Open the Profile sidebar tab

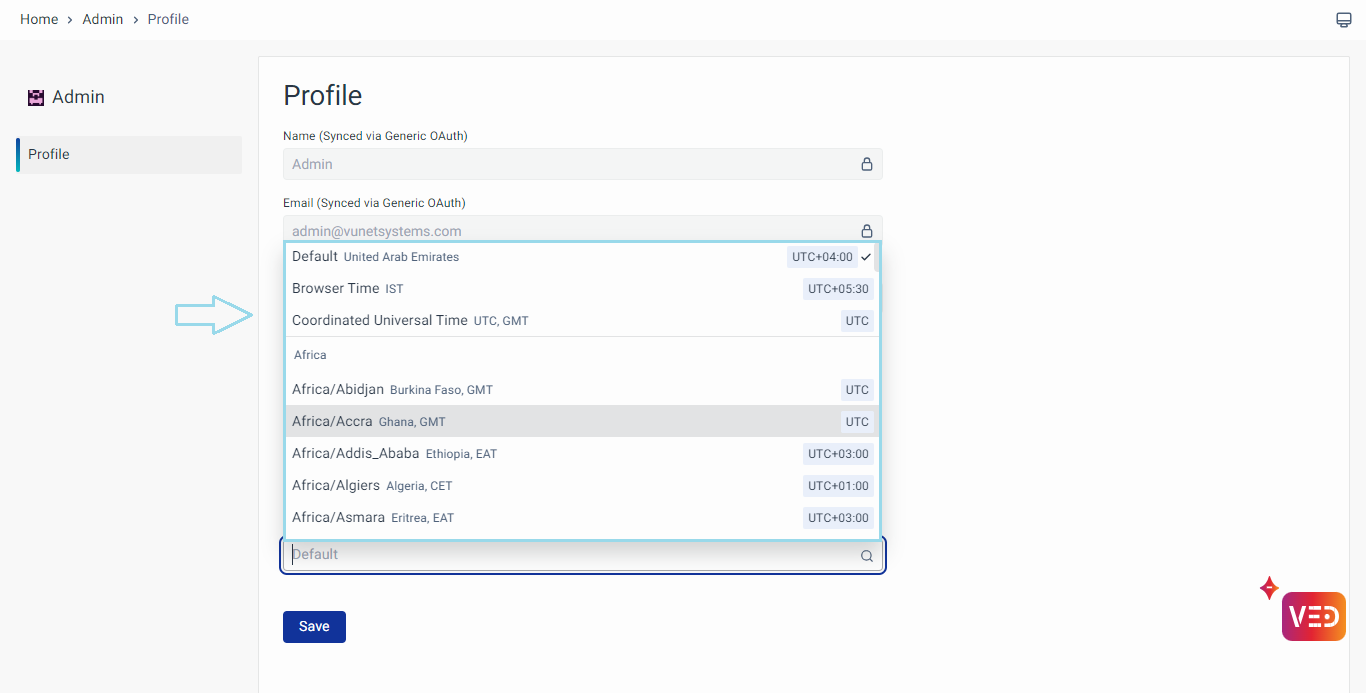[129, 155]
